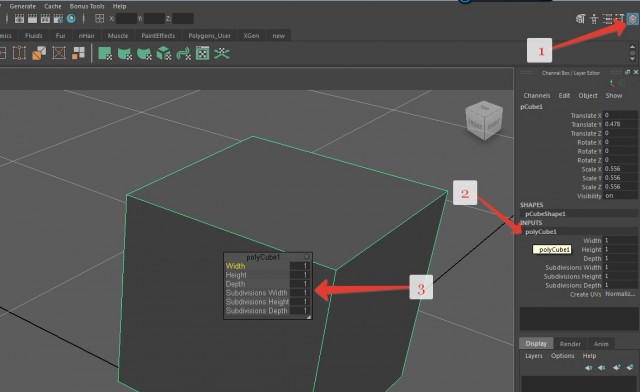Click the HumanIK character controls icon

(x=594, y=19)
